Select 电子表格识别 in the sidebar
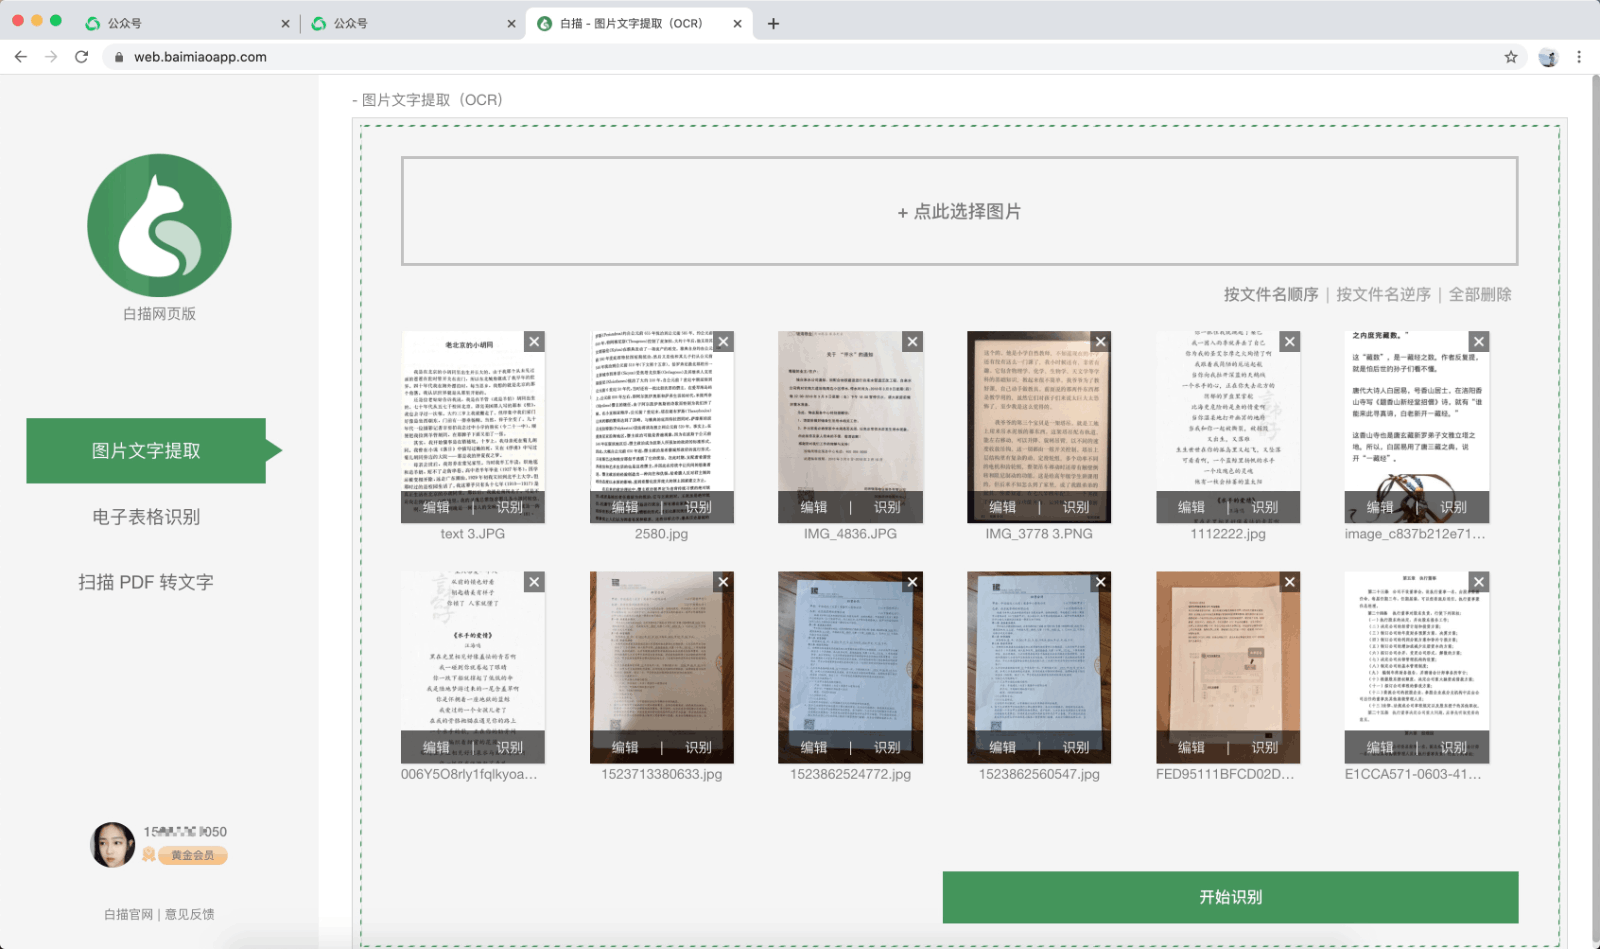 click(147, 516)
